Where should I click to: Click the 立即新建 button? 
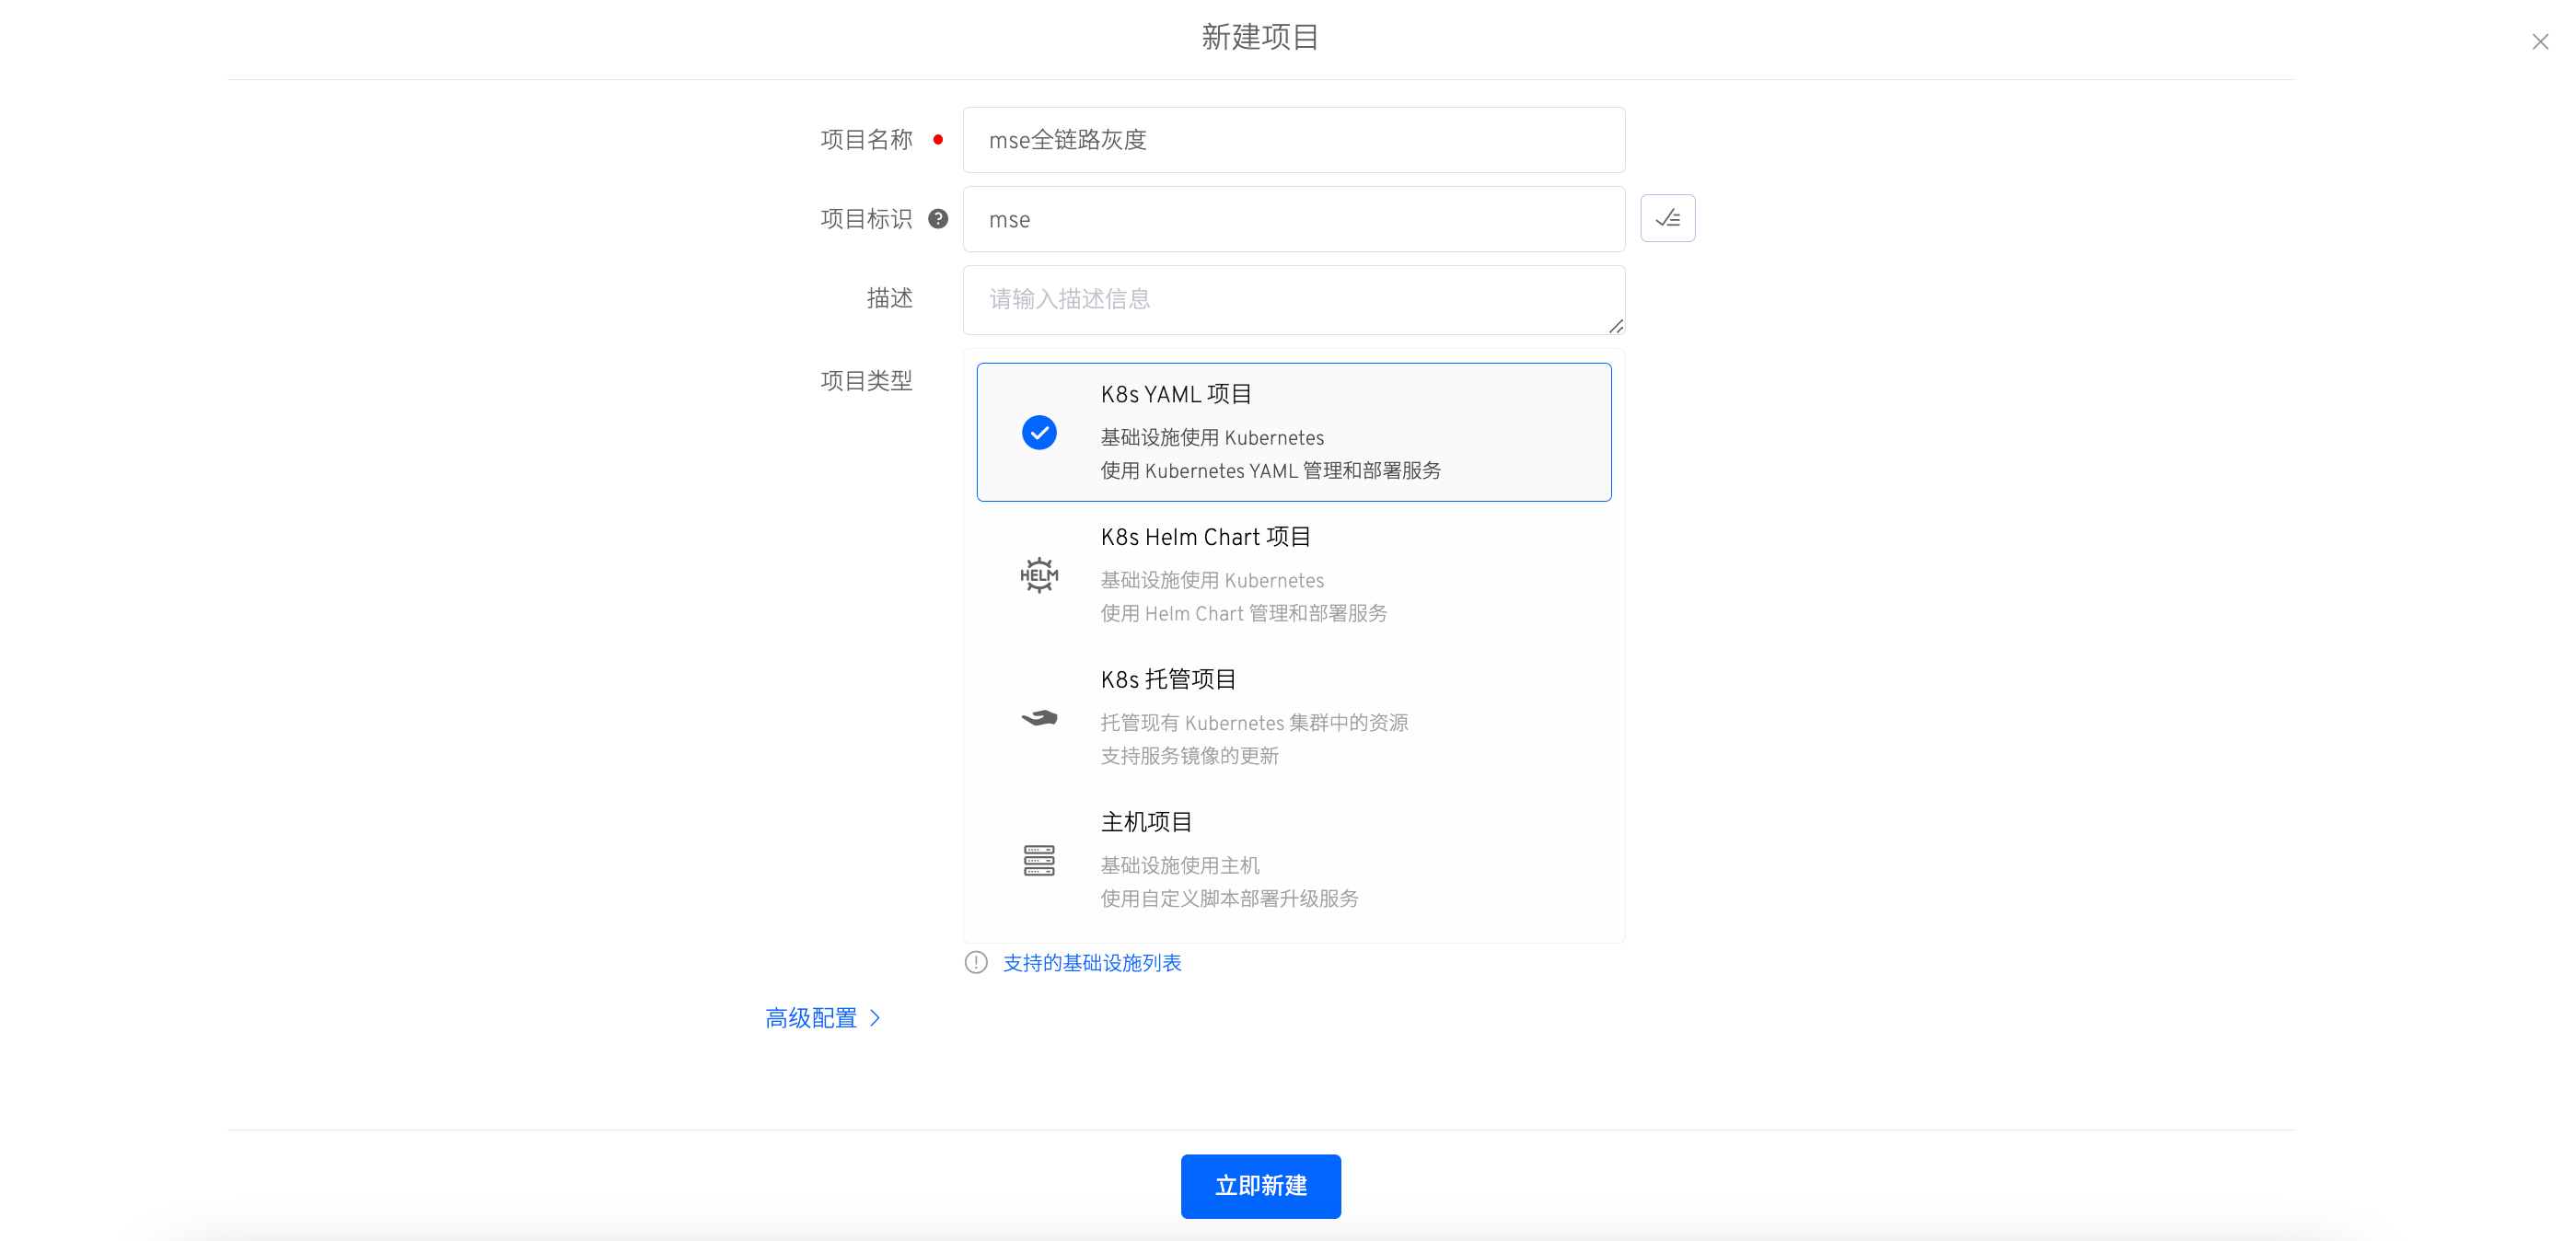tap(1260, 1186)
